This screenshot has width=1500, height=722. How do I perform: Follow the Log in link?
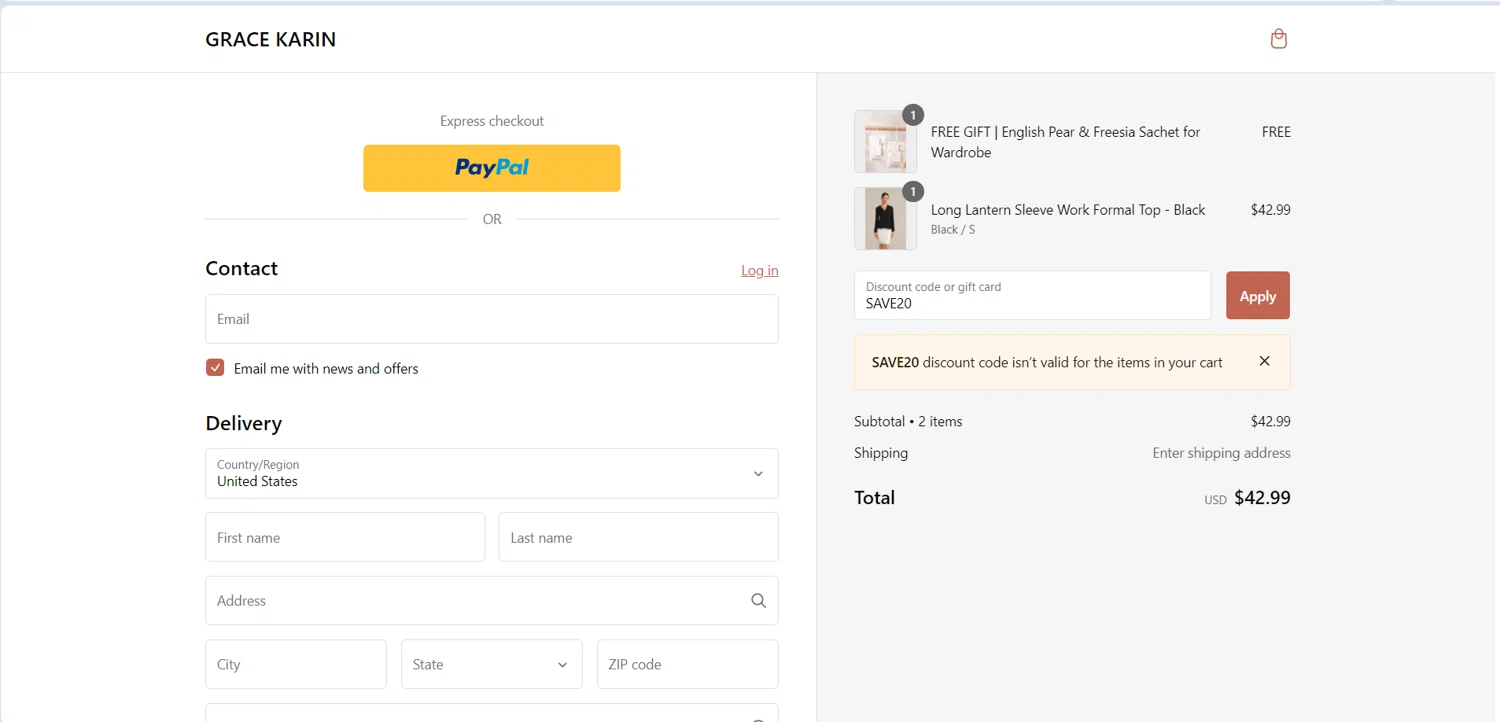coord(760,270)
